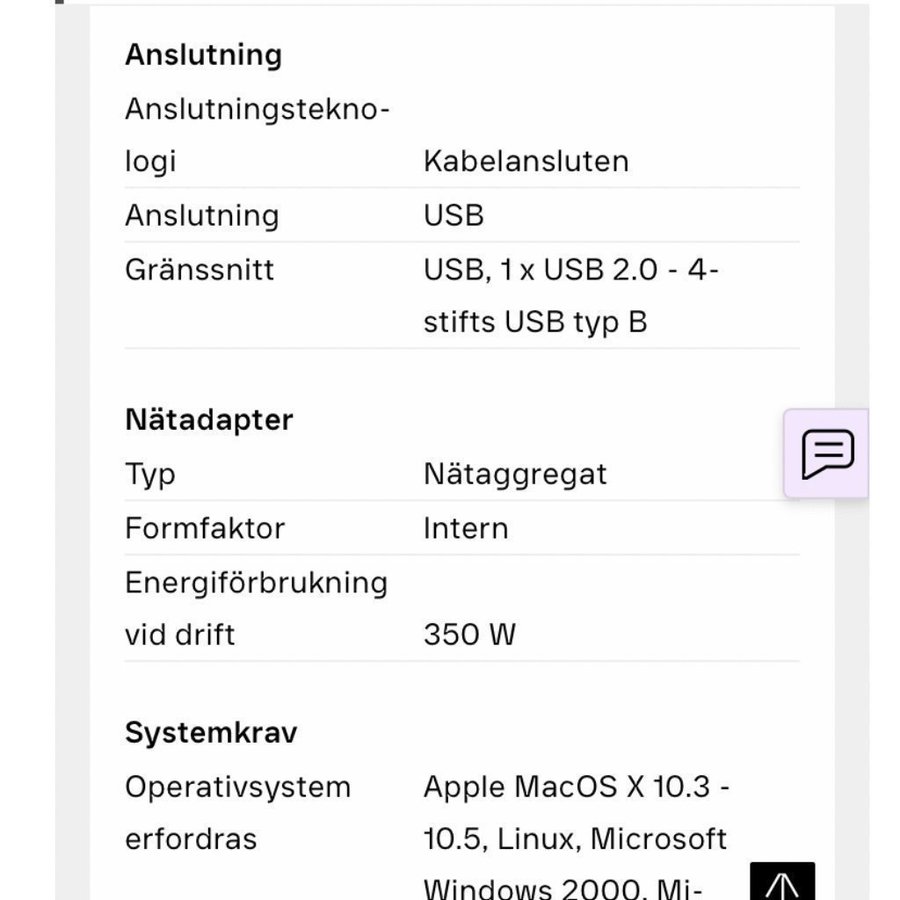Click the Nätadapter section heading
Screen dimensions: 900x900
[209, 419]
